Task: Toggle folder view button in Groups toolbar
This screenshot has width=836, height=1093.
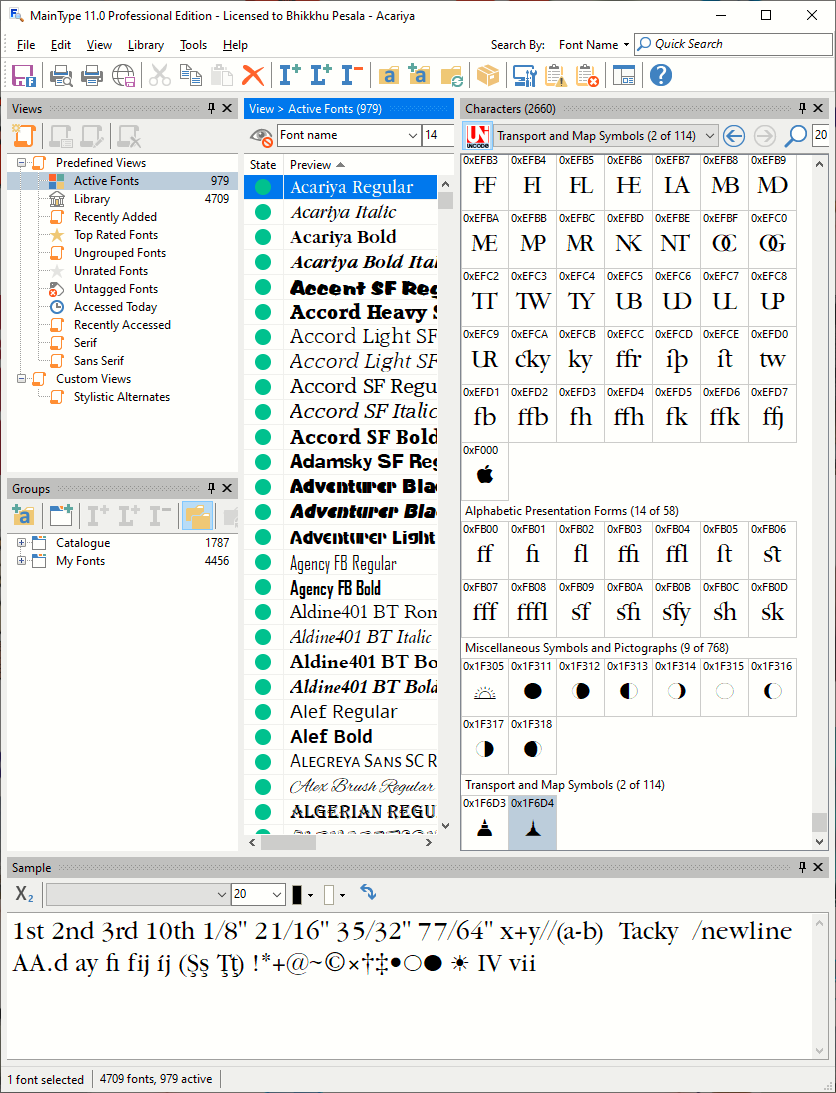Action: click(x=197, y=516)
